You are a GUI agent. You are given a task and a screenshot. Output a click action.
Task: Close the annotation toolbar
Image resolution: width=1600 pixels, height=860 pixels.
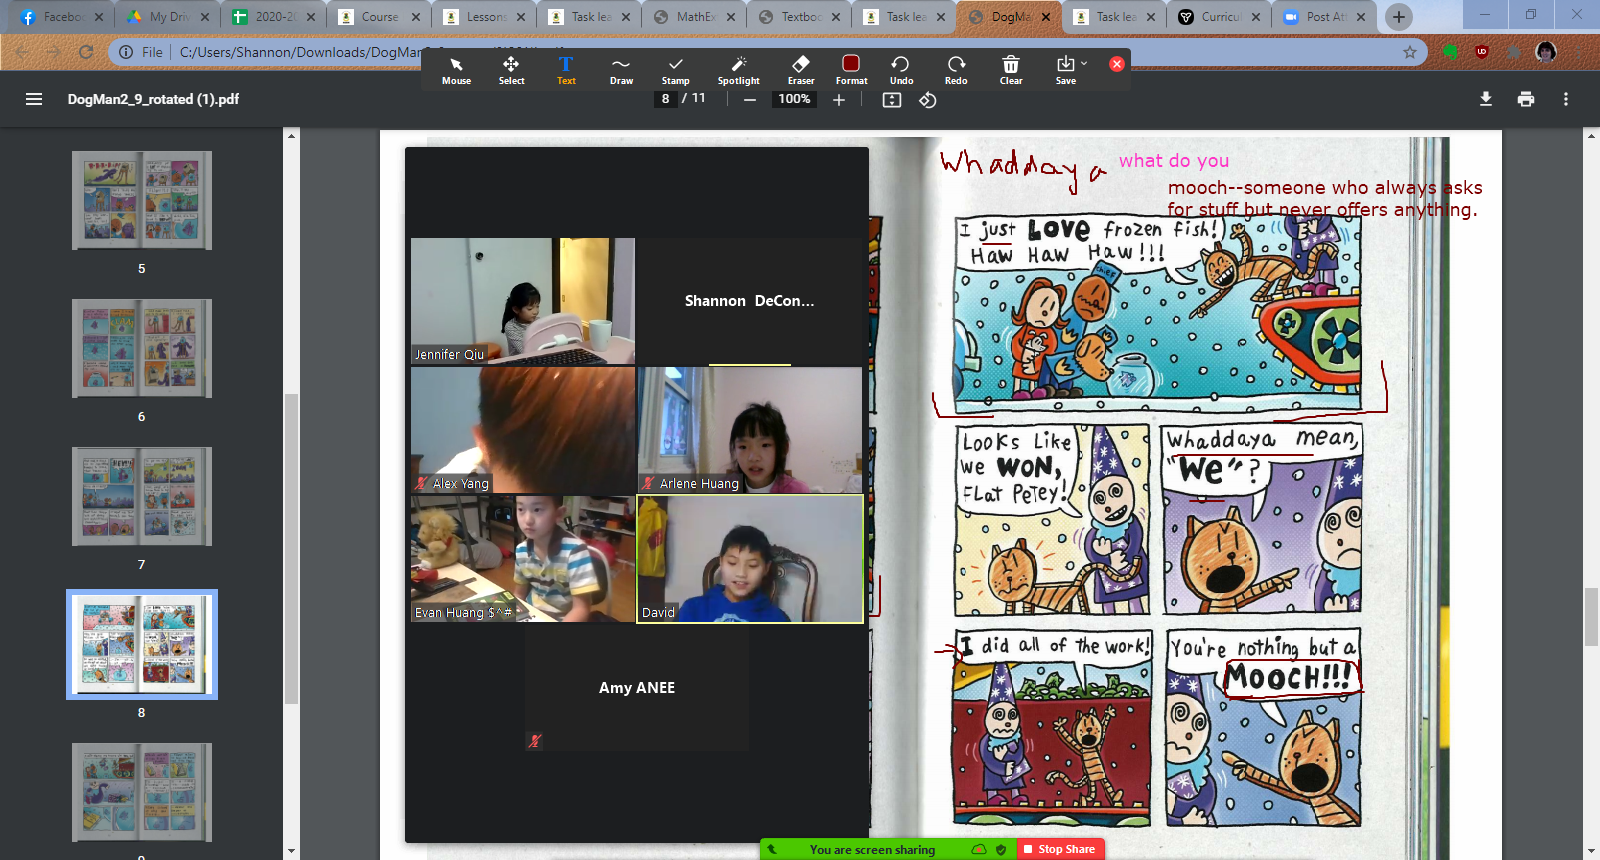click(1117, 64)
